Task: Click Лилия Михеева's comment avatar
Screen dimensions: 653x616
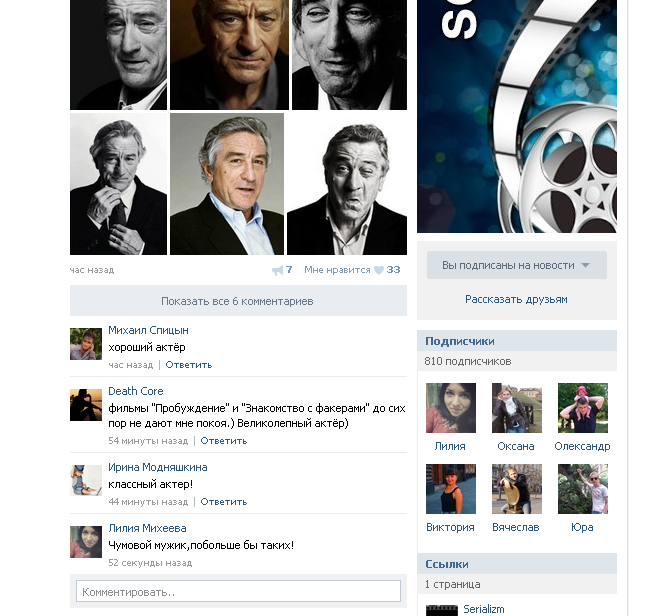Action: [86, 542]
